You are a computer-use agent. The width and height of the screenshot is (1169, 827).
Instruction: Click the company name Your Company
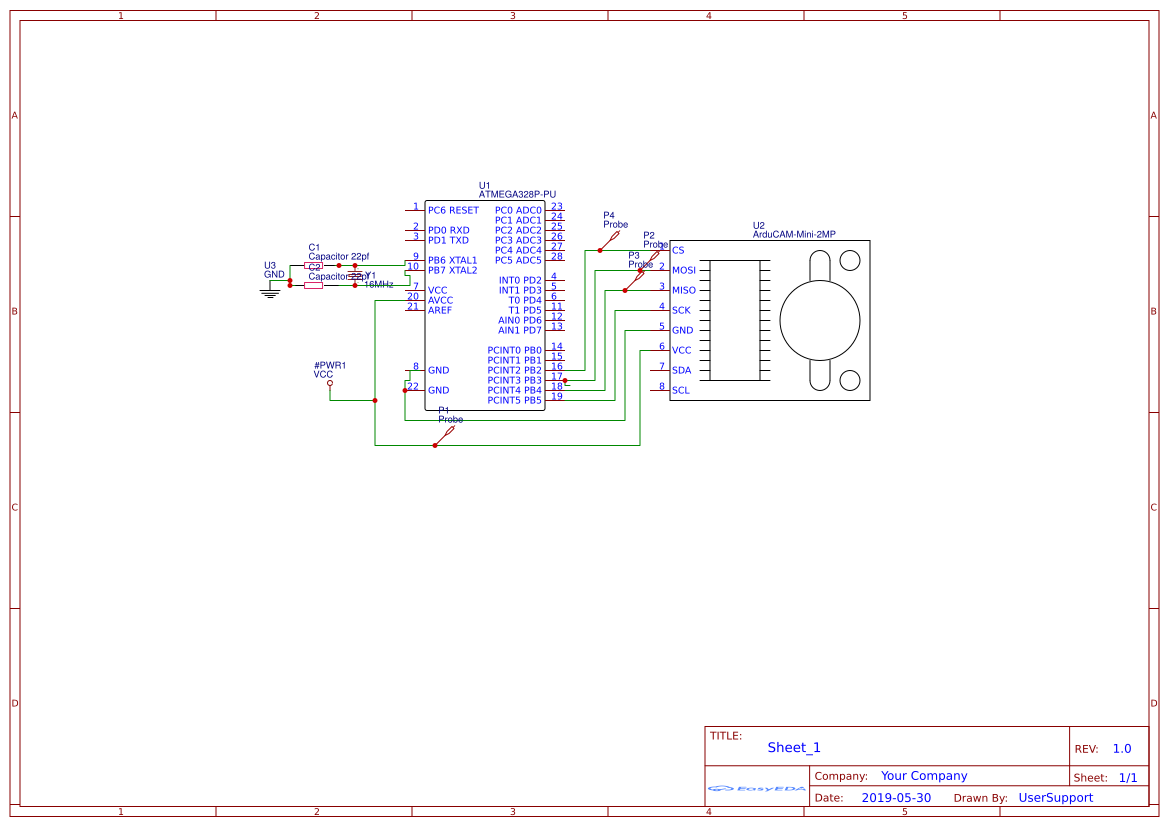pyautogui.click(x=924, y=775)
